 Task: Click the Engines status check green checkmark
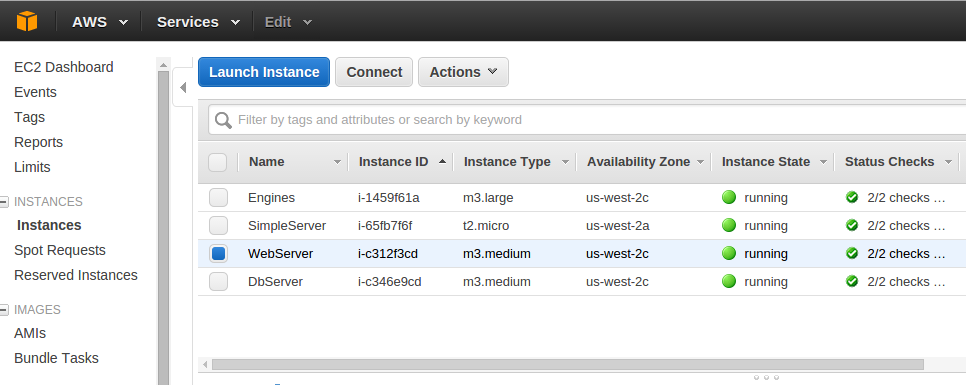tap(852, 197)
